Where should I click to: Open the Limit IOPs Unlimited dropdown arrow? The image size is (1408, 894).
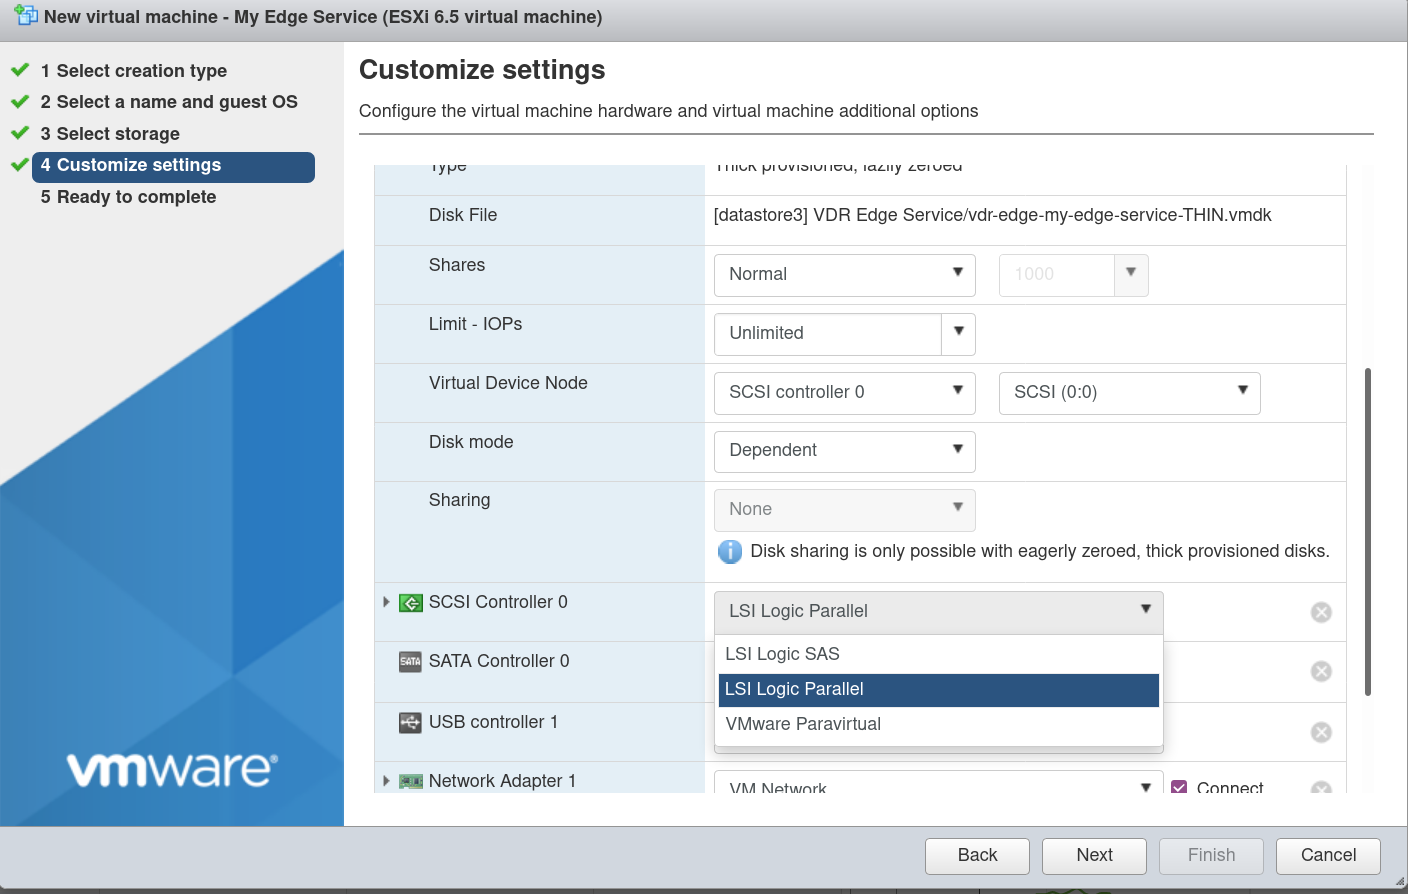(x=958, y=333)
